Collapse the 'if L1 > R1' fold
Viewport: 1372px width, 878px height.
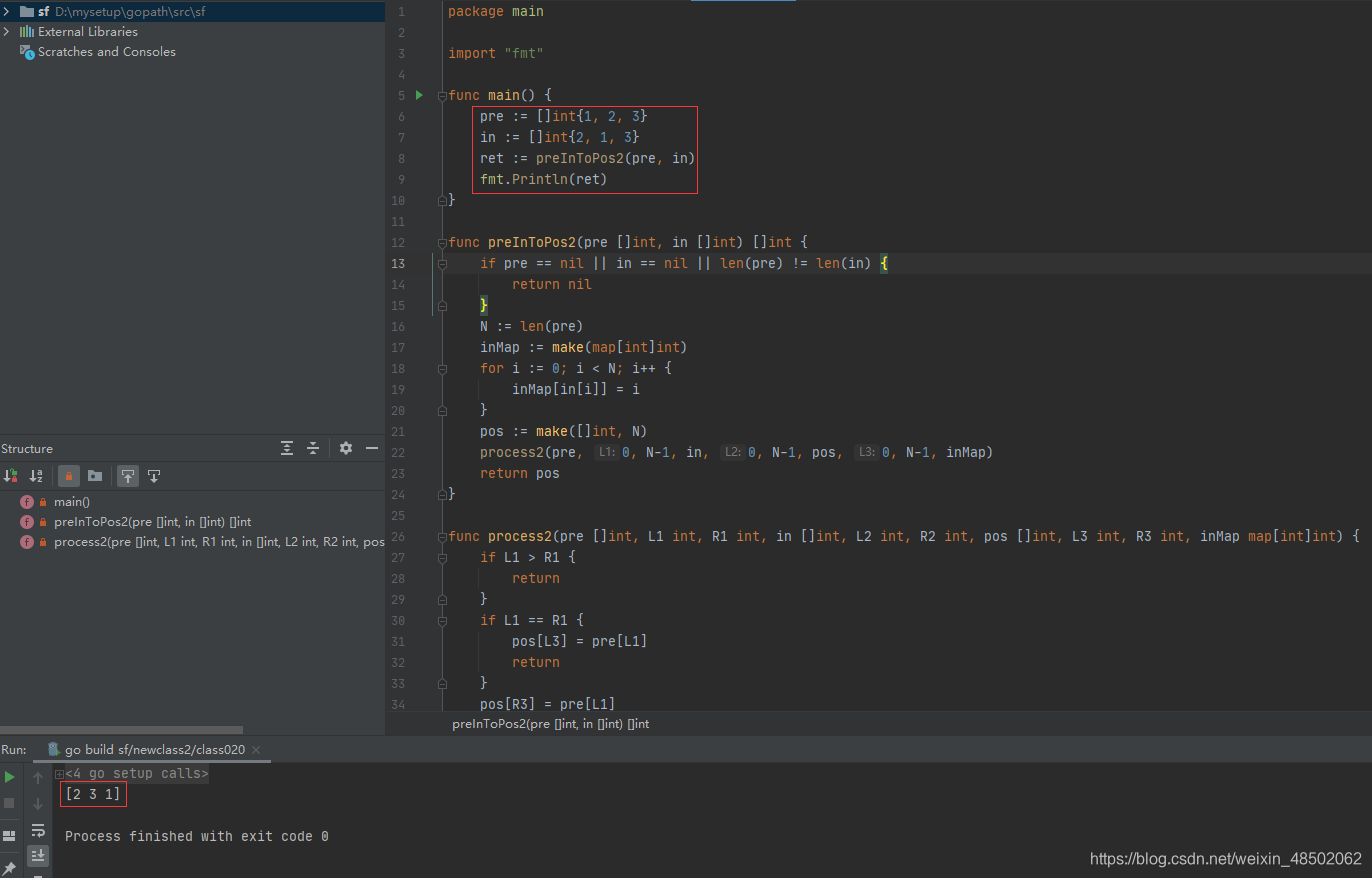tap(442, 558)
